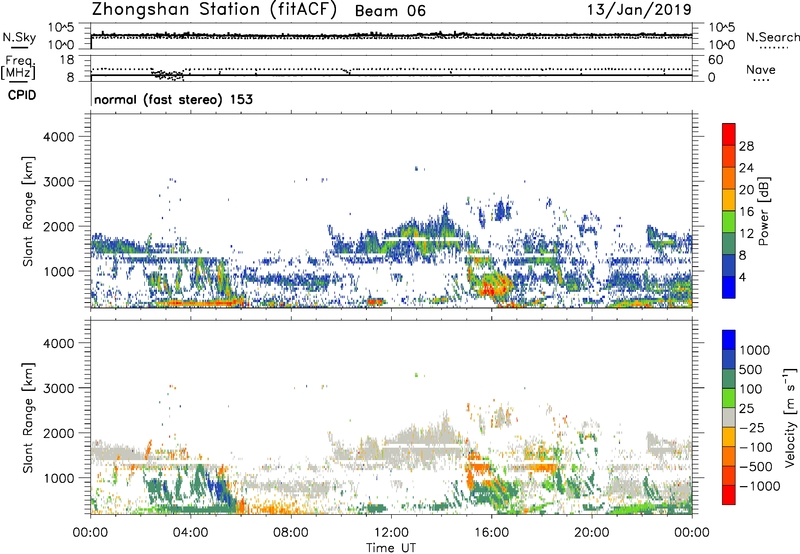The height and width of the screenshot is (554, 800).
Task: Click the "N.Sky" legend label
Action: pos(19,37)
